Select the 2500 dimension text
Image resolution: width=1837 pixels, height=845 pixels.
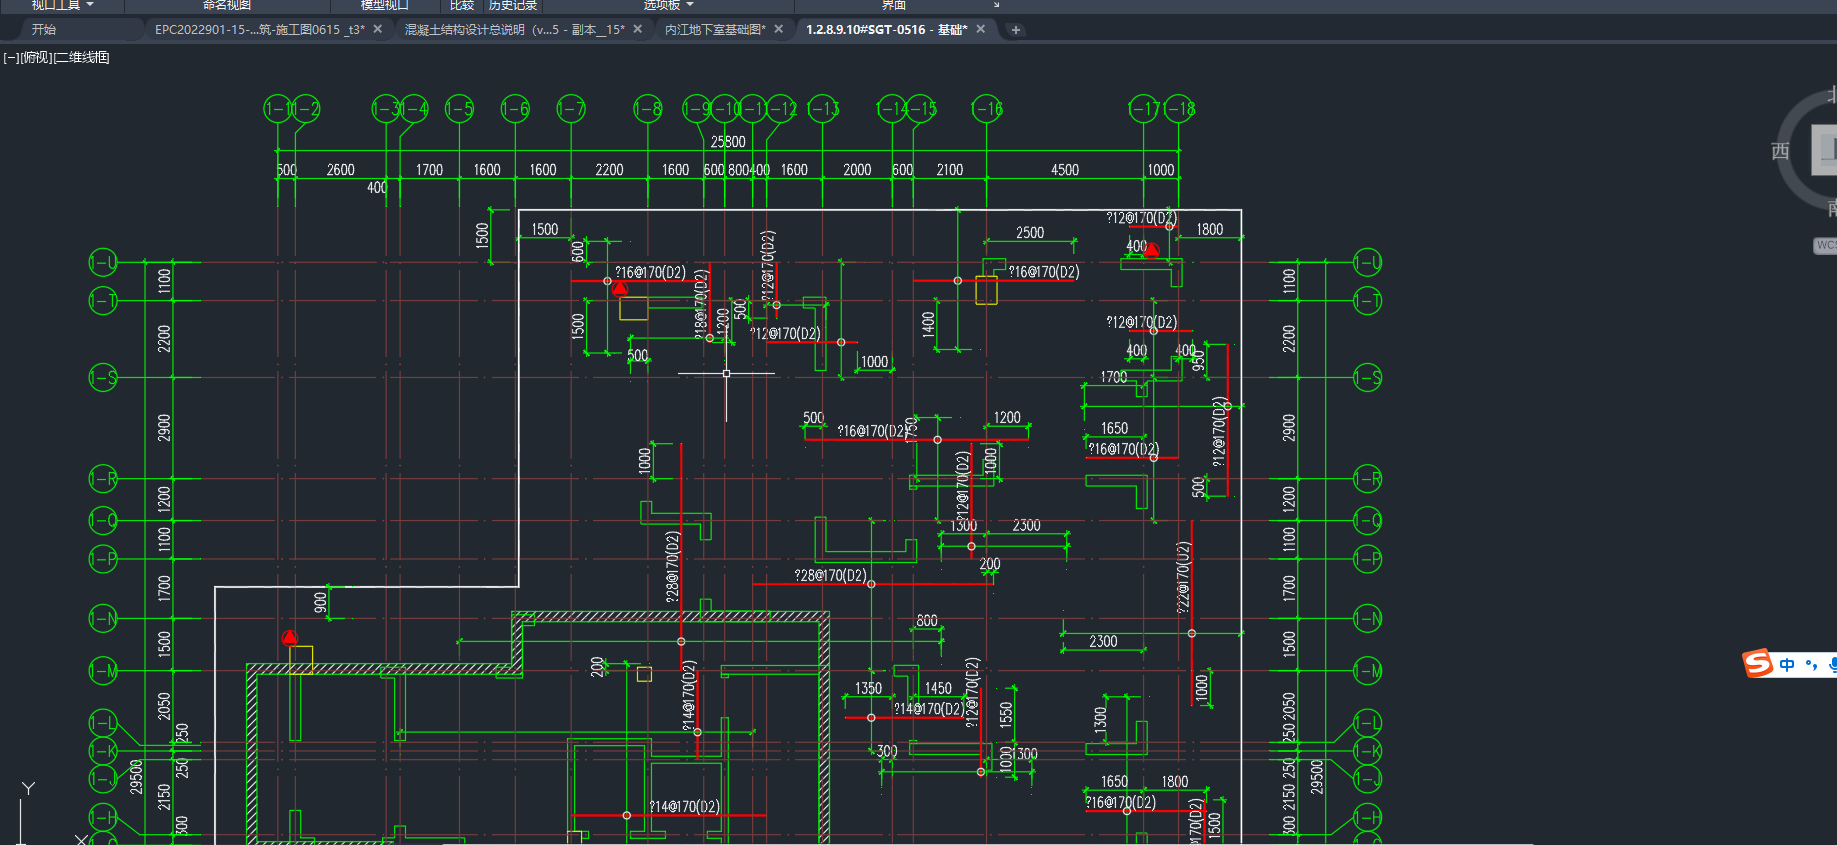1030,233
